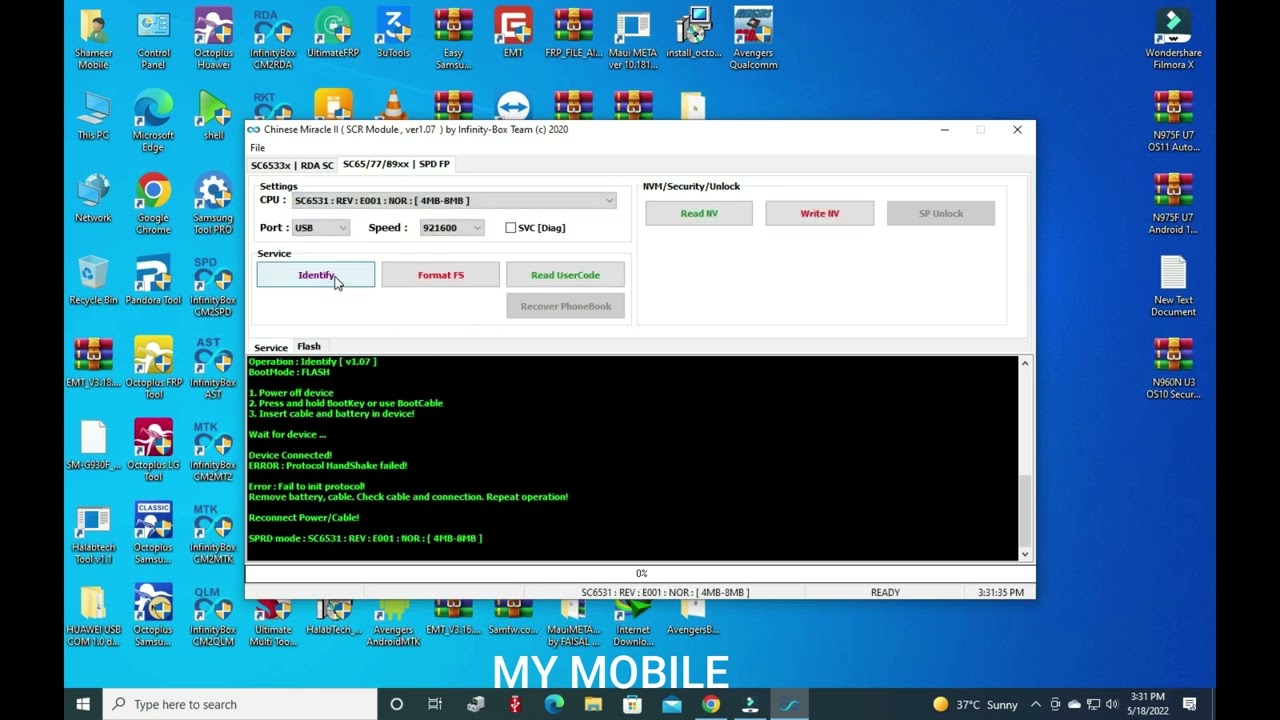Viewport: 1280px width, 720px height.
Task: Click the log scrollbar down arrow
Action: click(x=1025, y=554)
